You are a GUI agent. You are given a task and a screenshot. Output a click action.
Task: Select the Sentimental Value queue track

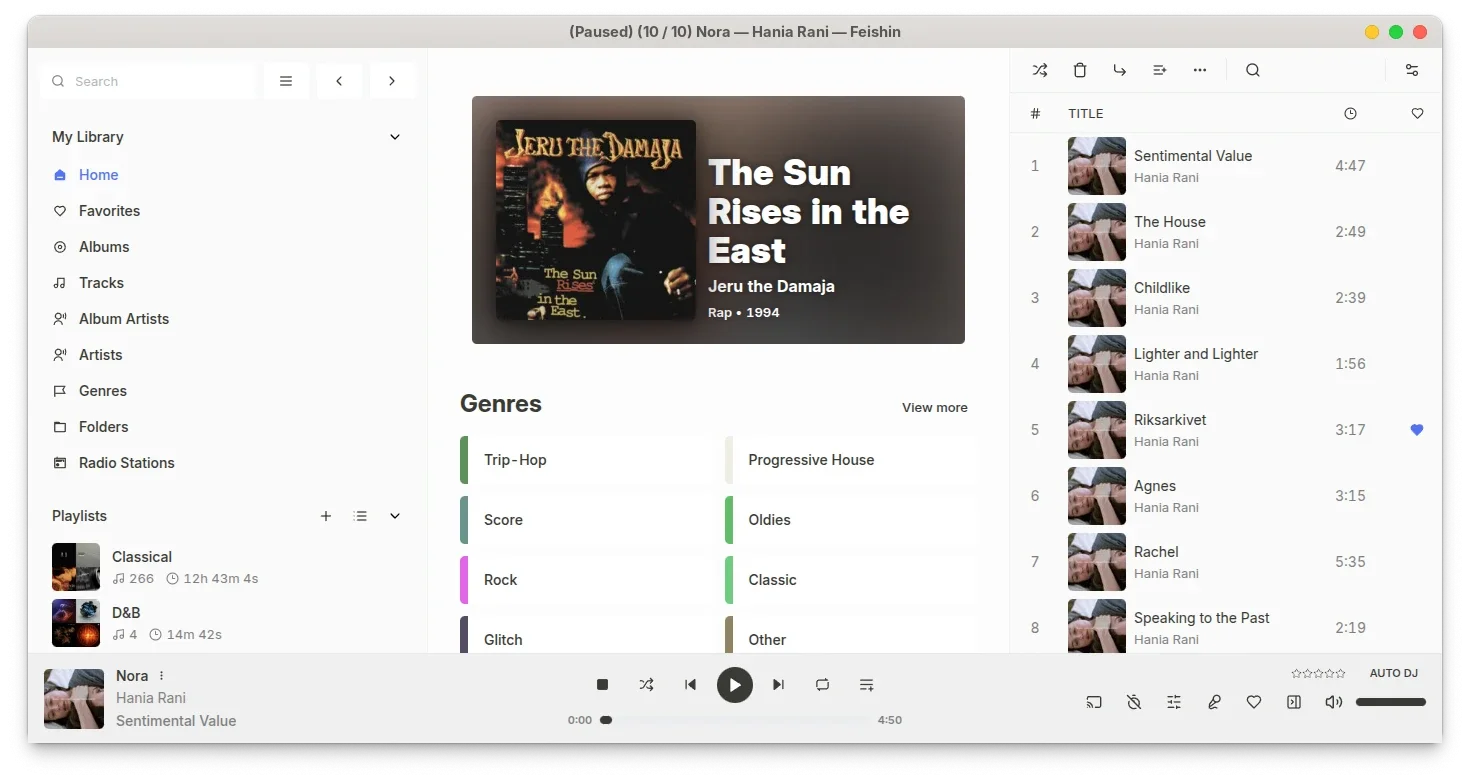(x=1226, y=166)
